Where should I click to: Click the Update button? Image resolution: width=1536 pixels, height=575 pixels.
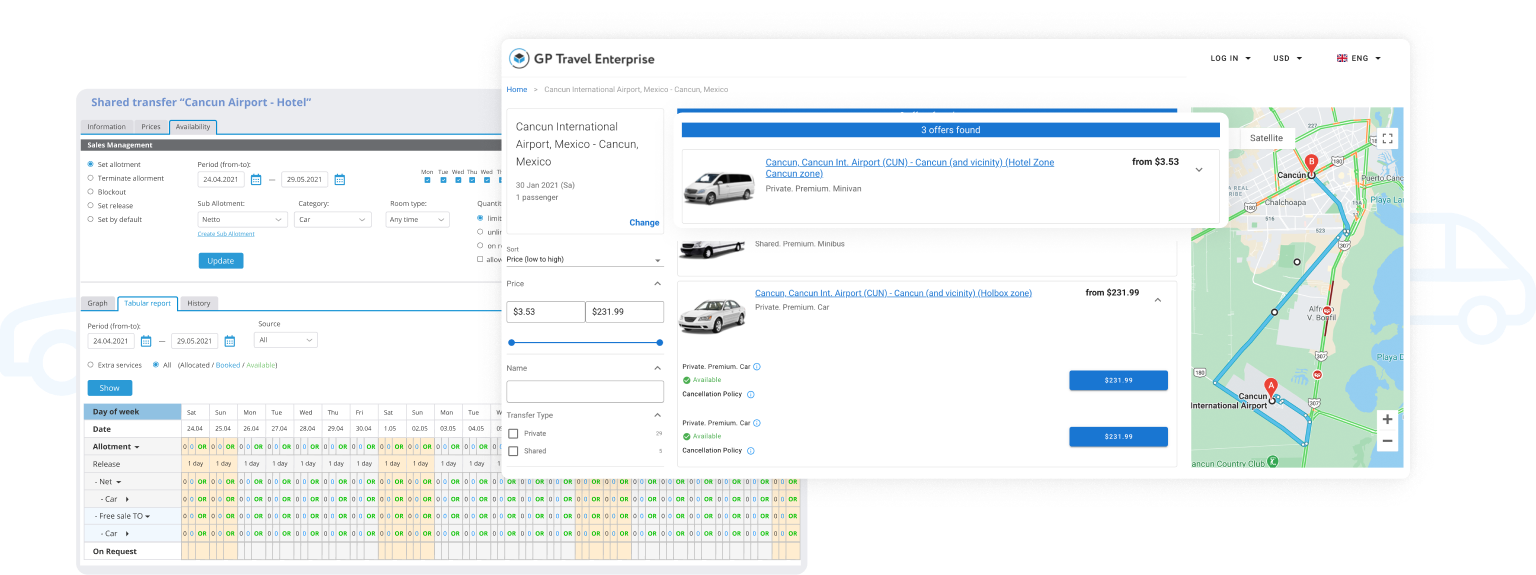pos(221,261)
